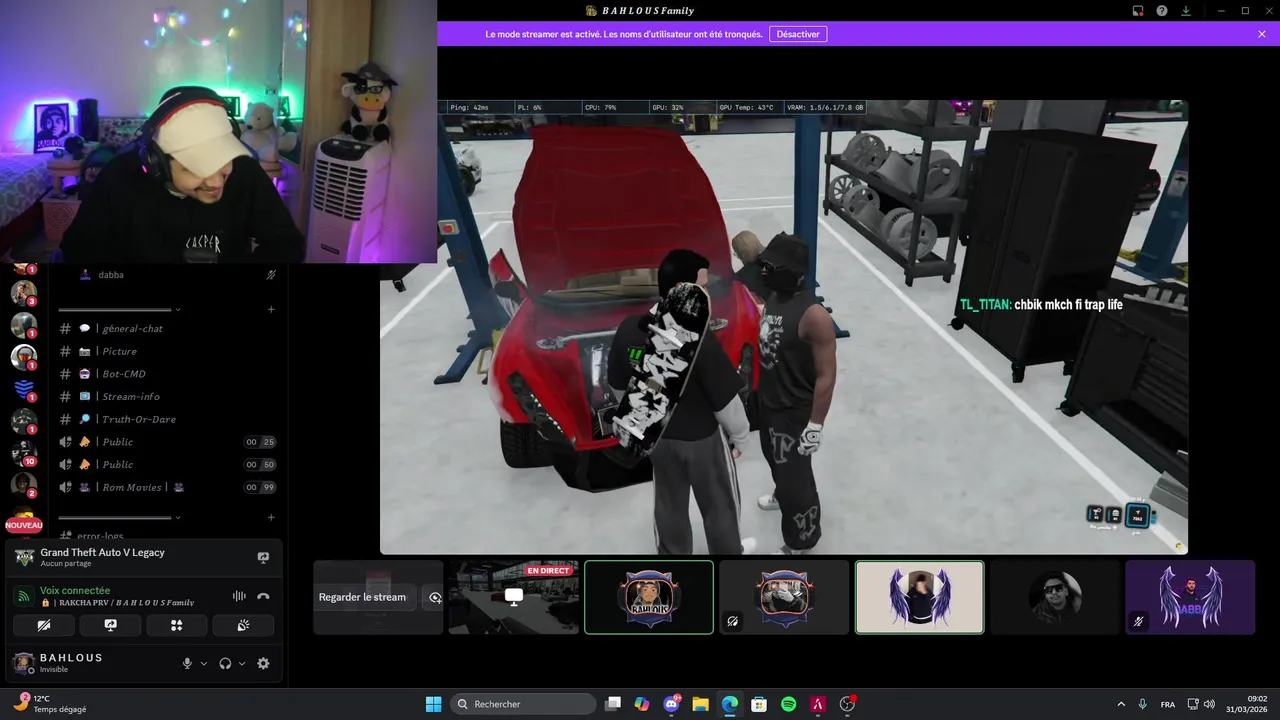Image resolution: width=1280 pixels, height=720 pixels.
Task: Disconnect from voice with the hang-up icon
Action: (263, 596)
